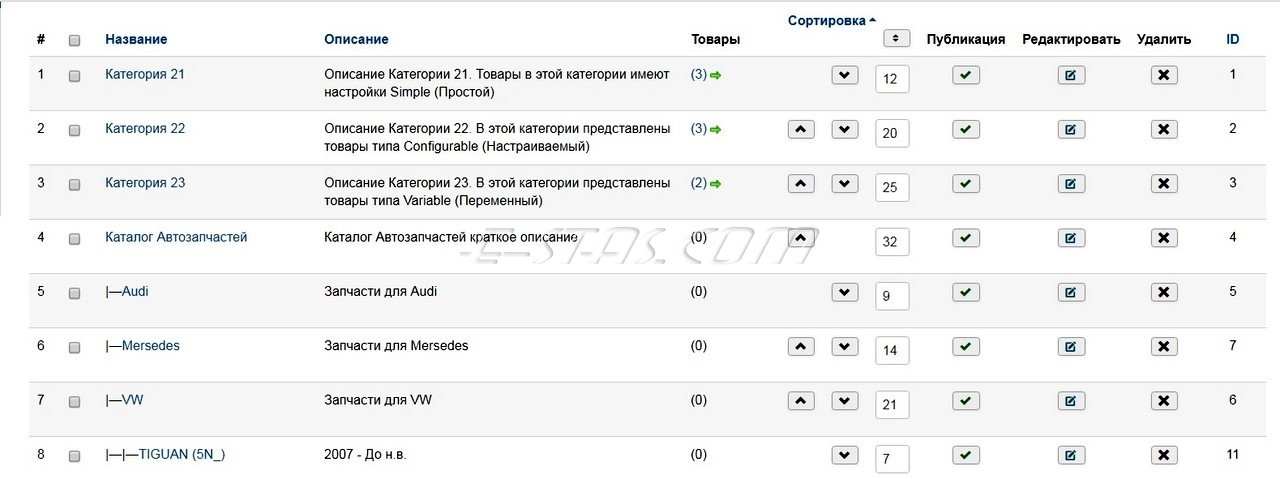Save ordering with icon beside Сортировка
Screen dimensions: 1280x479
897,38
